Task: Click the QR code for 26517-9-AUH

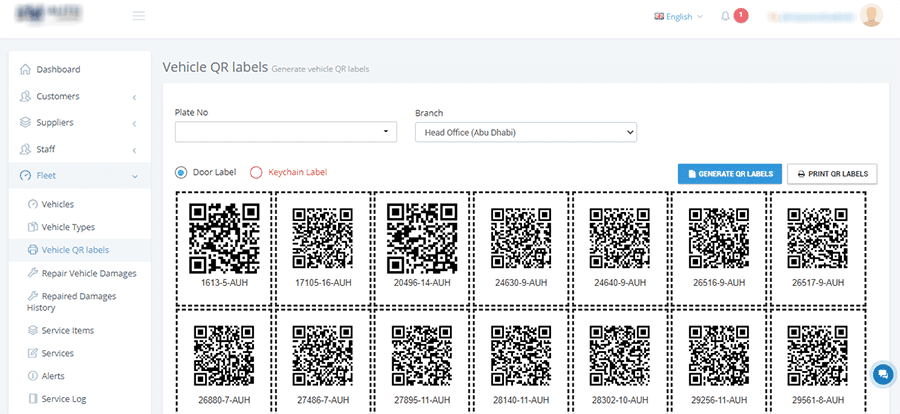Action: pos(818,238)
